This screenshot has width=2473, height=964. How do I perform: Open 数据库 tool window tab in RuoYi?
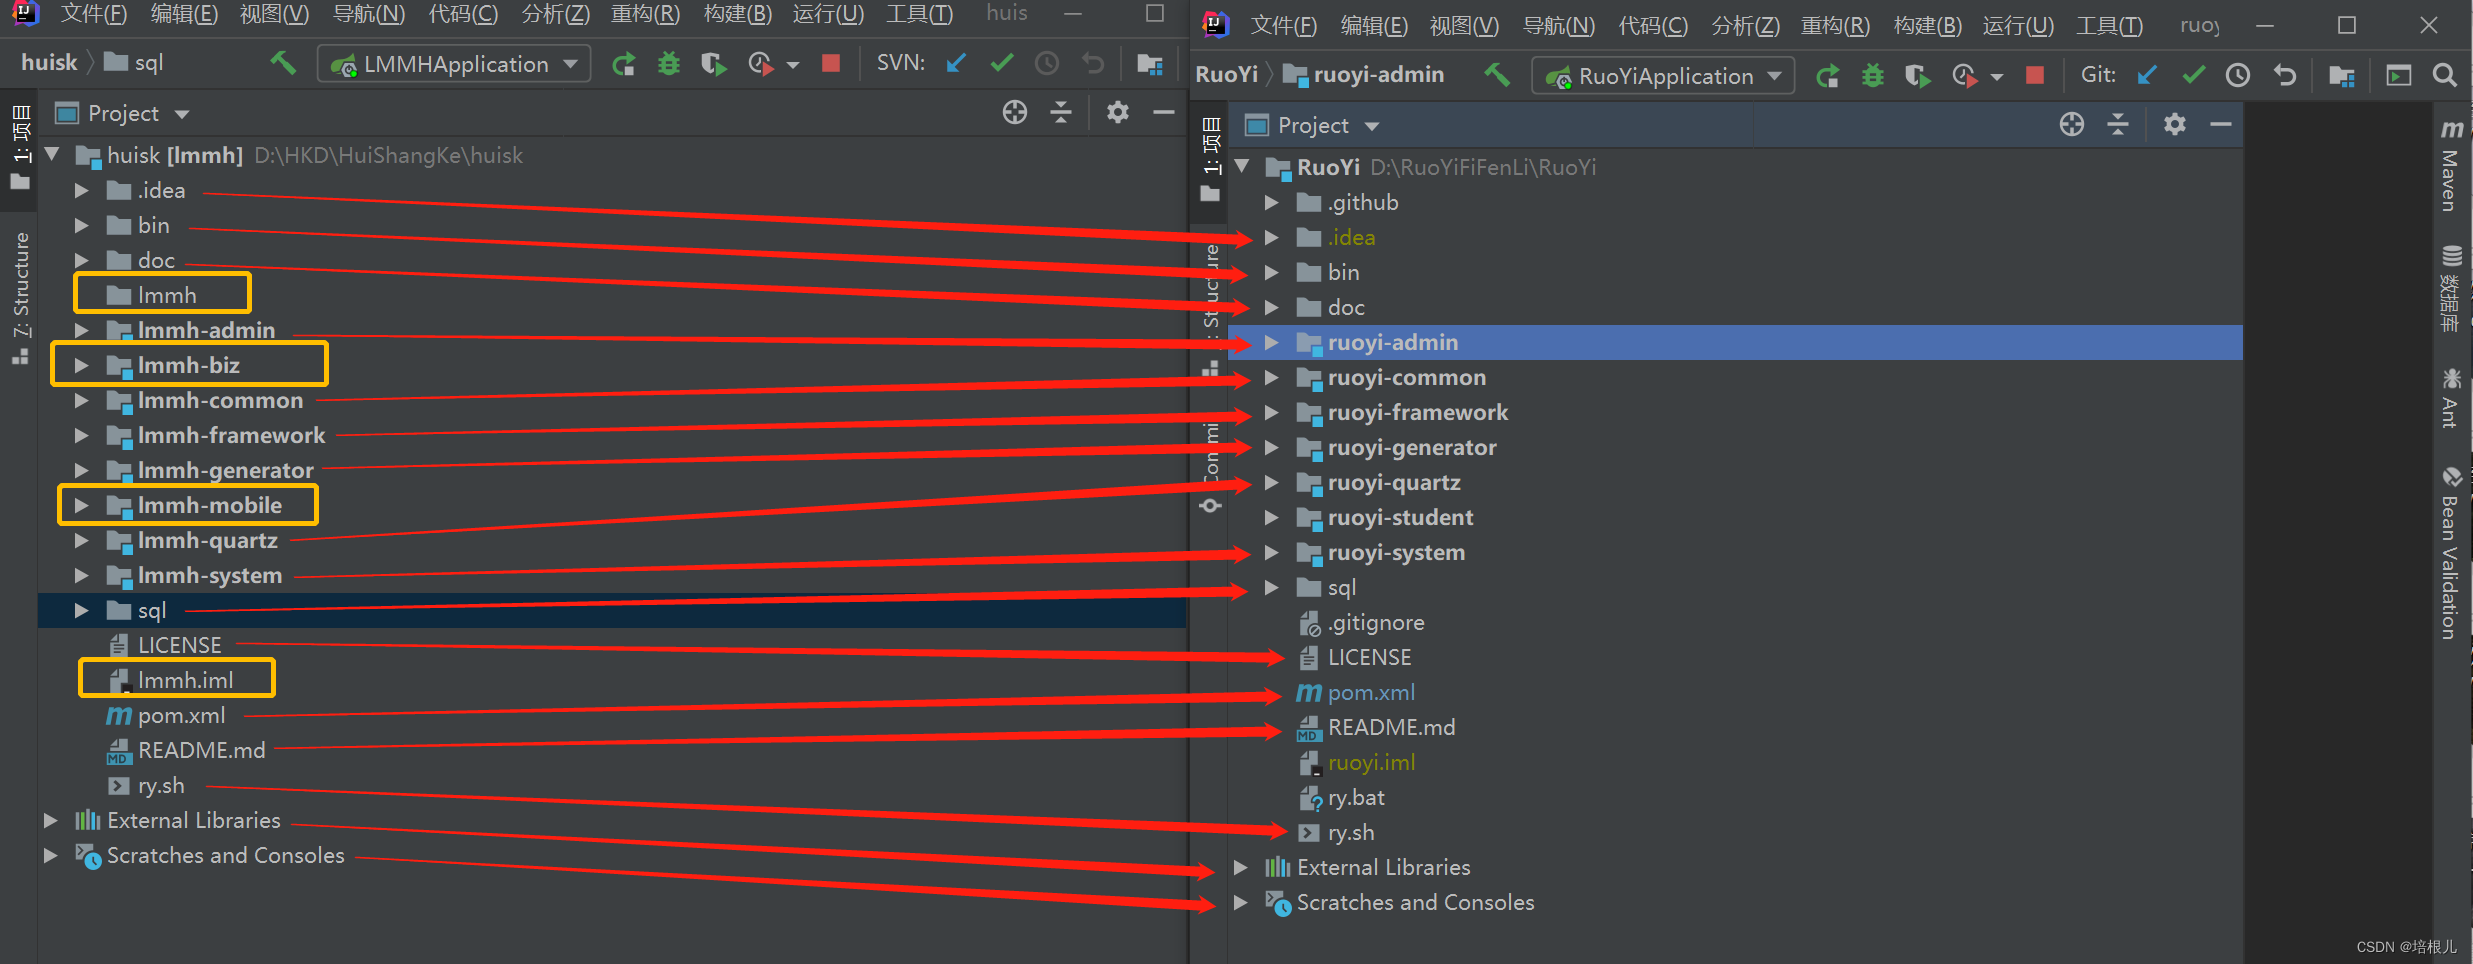click(2450, 288)
